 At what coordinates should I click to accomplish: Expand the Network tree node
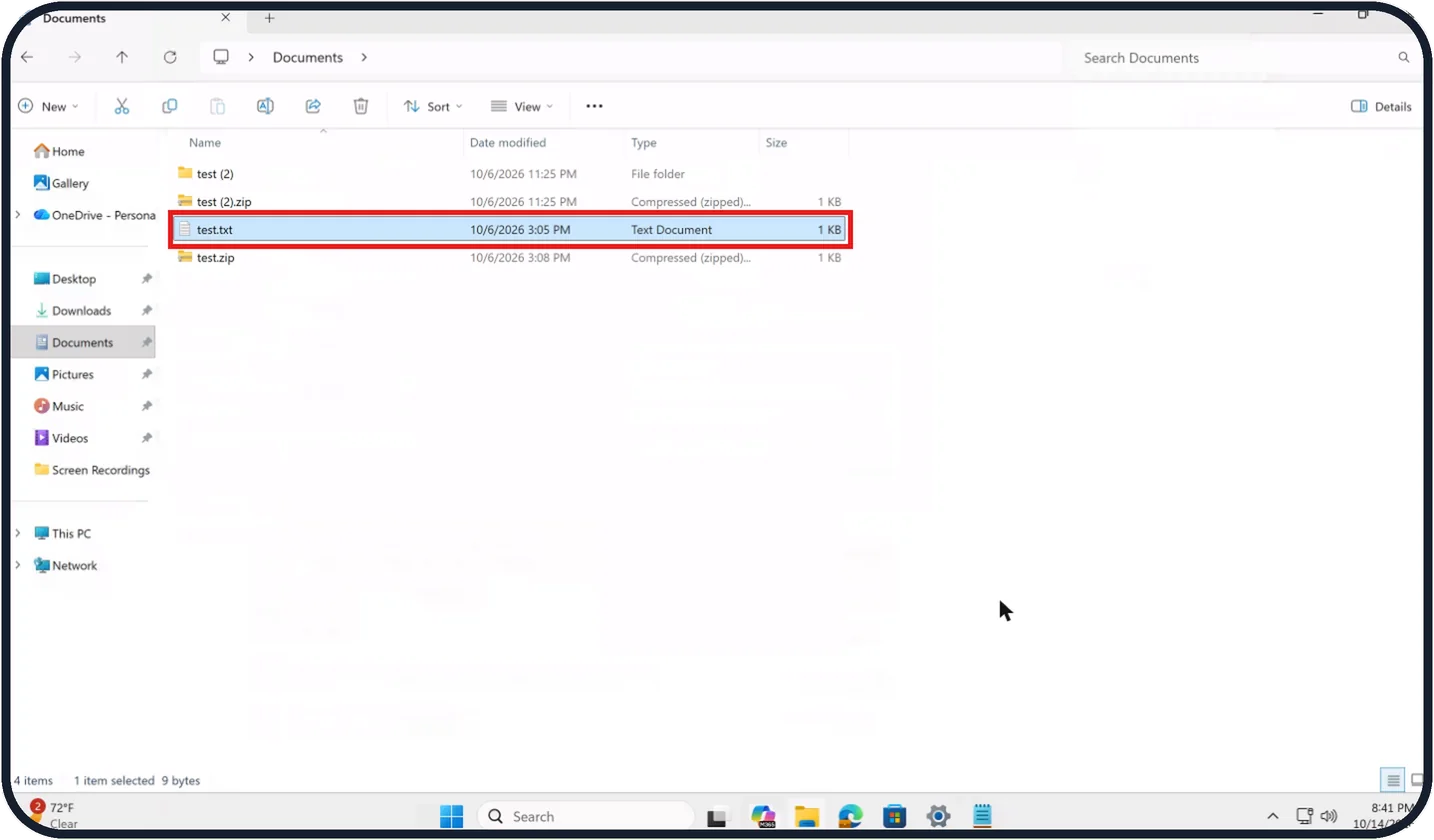pos(18,565)
